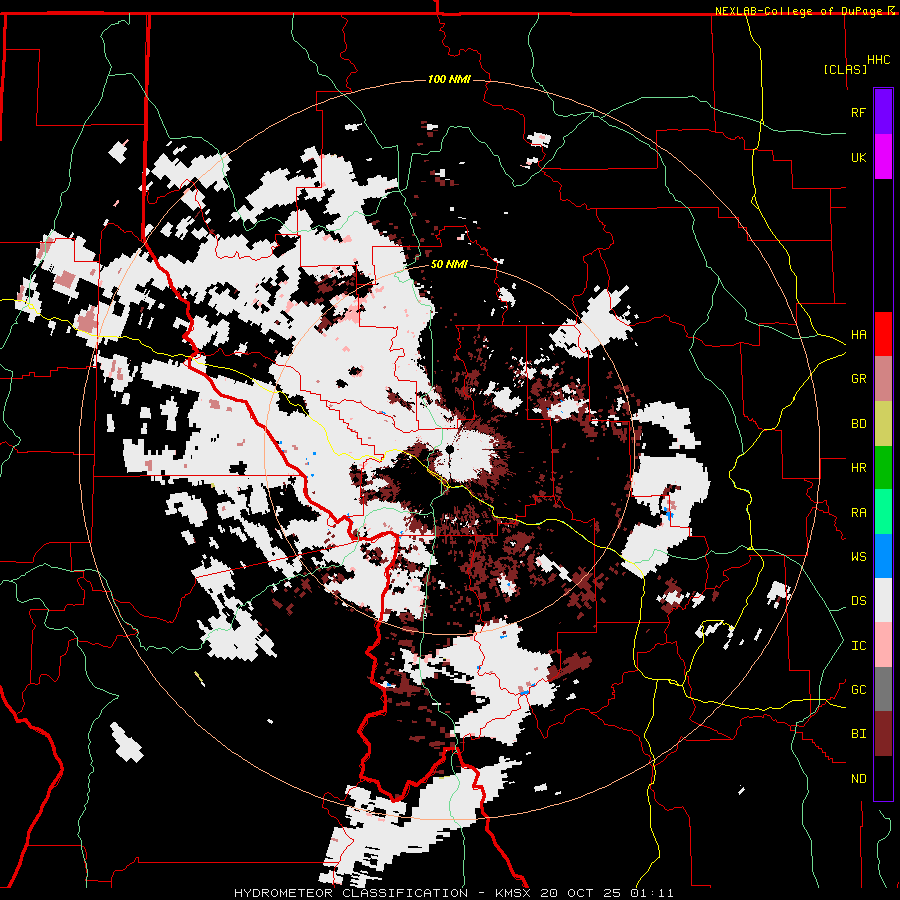Screen dimensions: 900x900
Task: Click the BI dark red legend swatch
Action: coord(883,734)
